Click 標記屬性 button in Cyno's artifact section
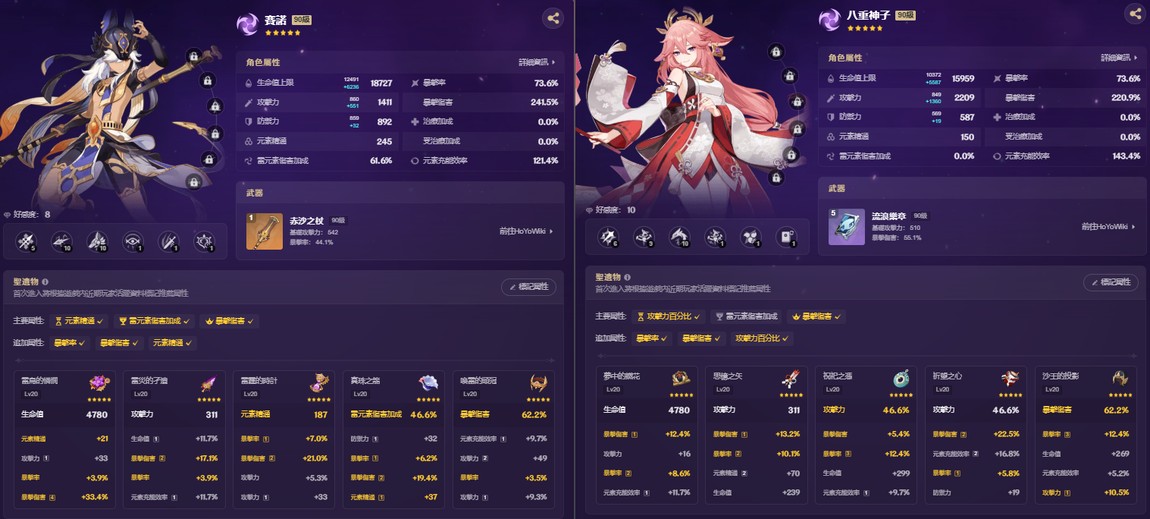The image size is (1150, 519). 529,287
